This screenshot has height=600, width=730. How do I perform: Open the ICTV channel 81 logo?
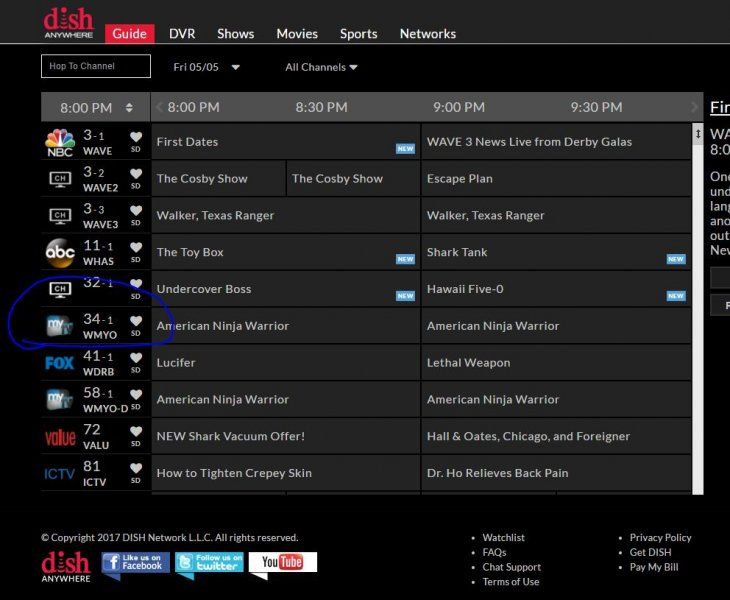pos(60,474)
